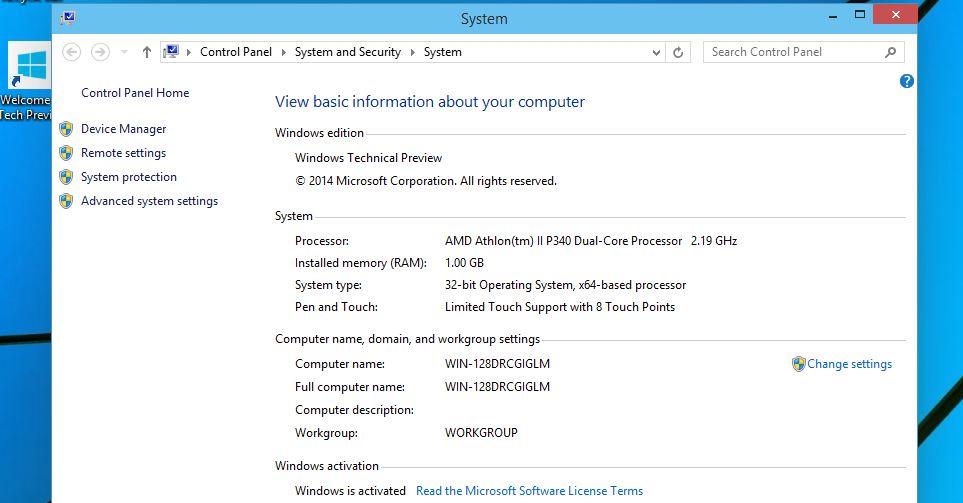Click the shield icon beside Remote settings

point(66,153)
